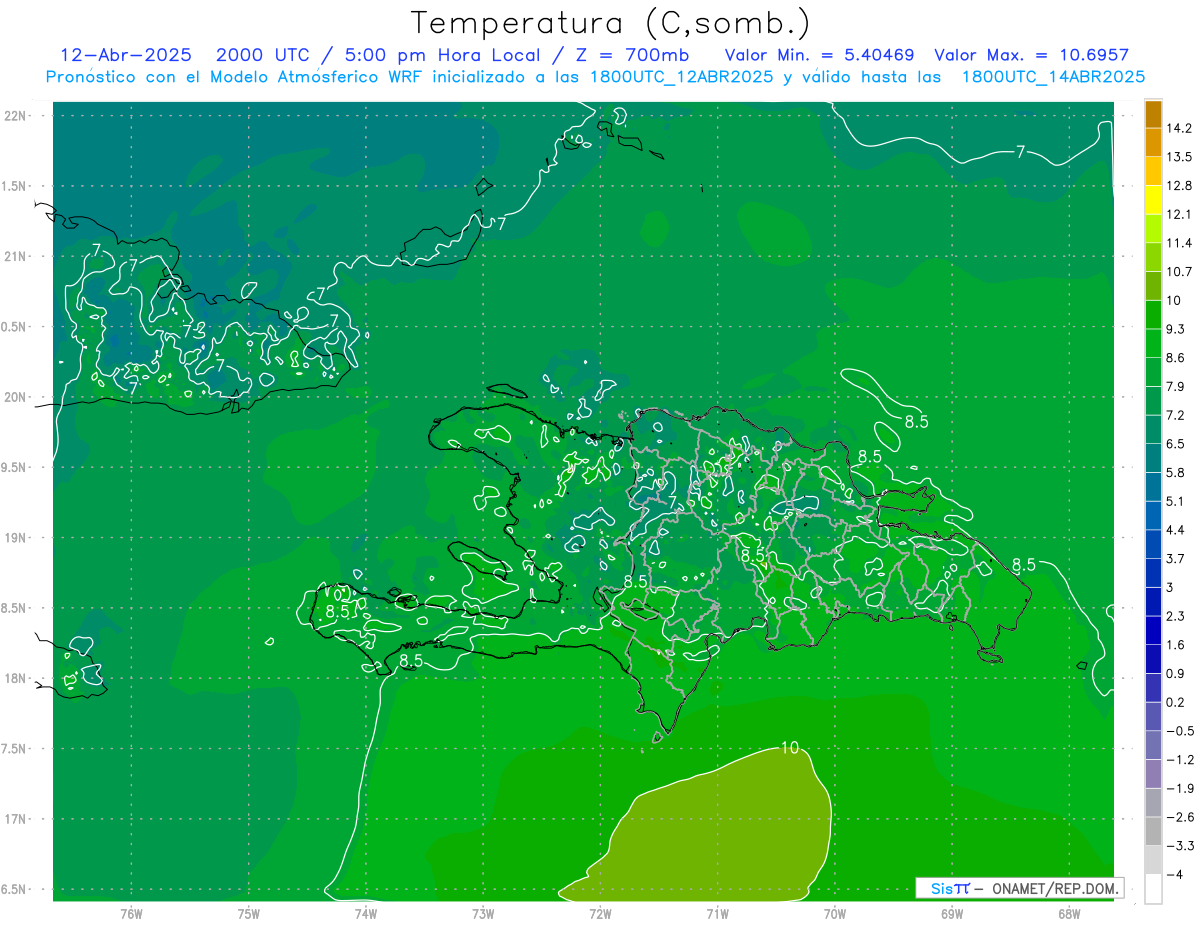Click the 6.5N latitude axis label
The height and width of the screenshot is (927, 1200).
click(15, 889)
